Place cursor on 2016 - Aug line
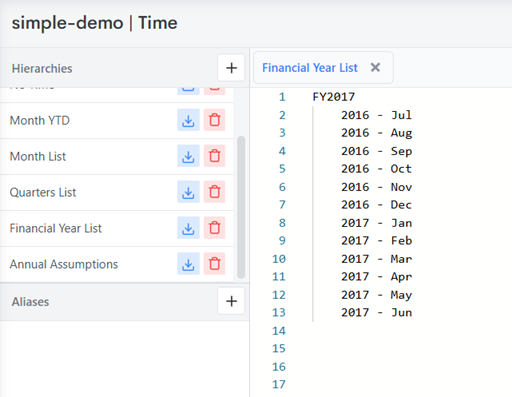Screen dimensions: 512x397 pos(376,133)
